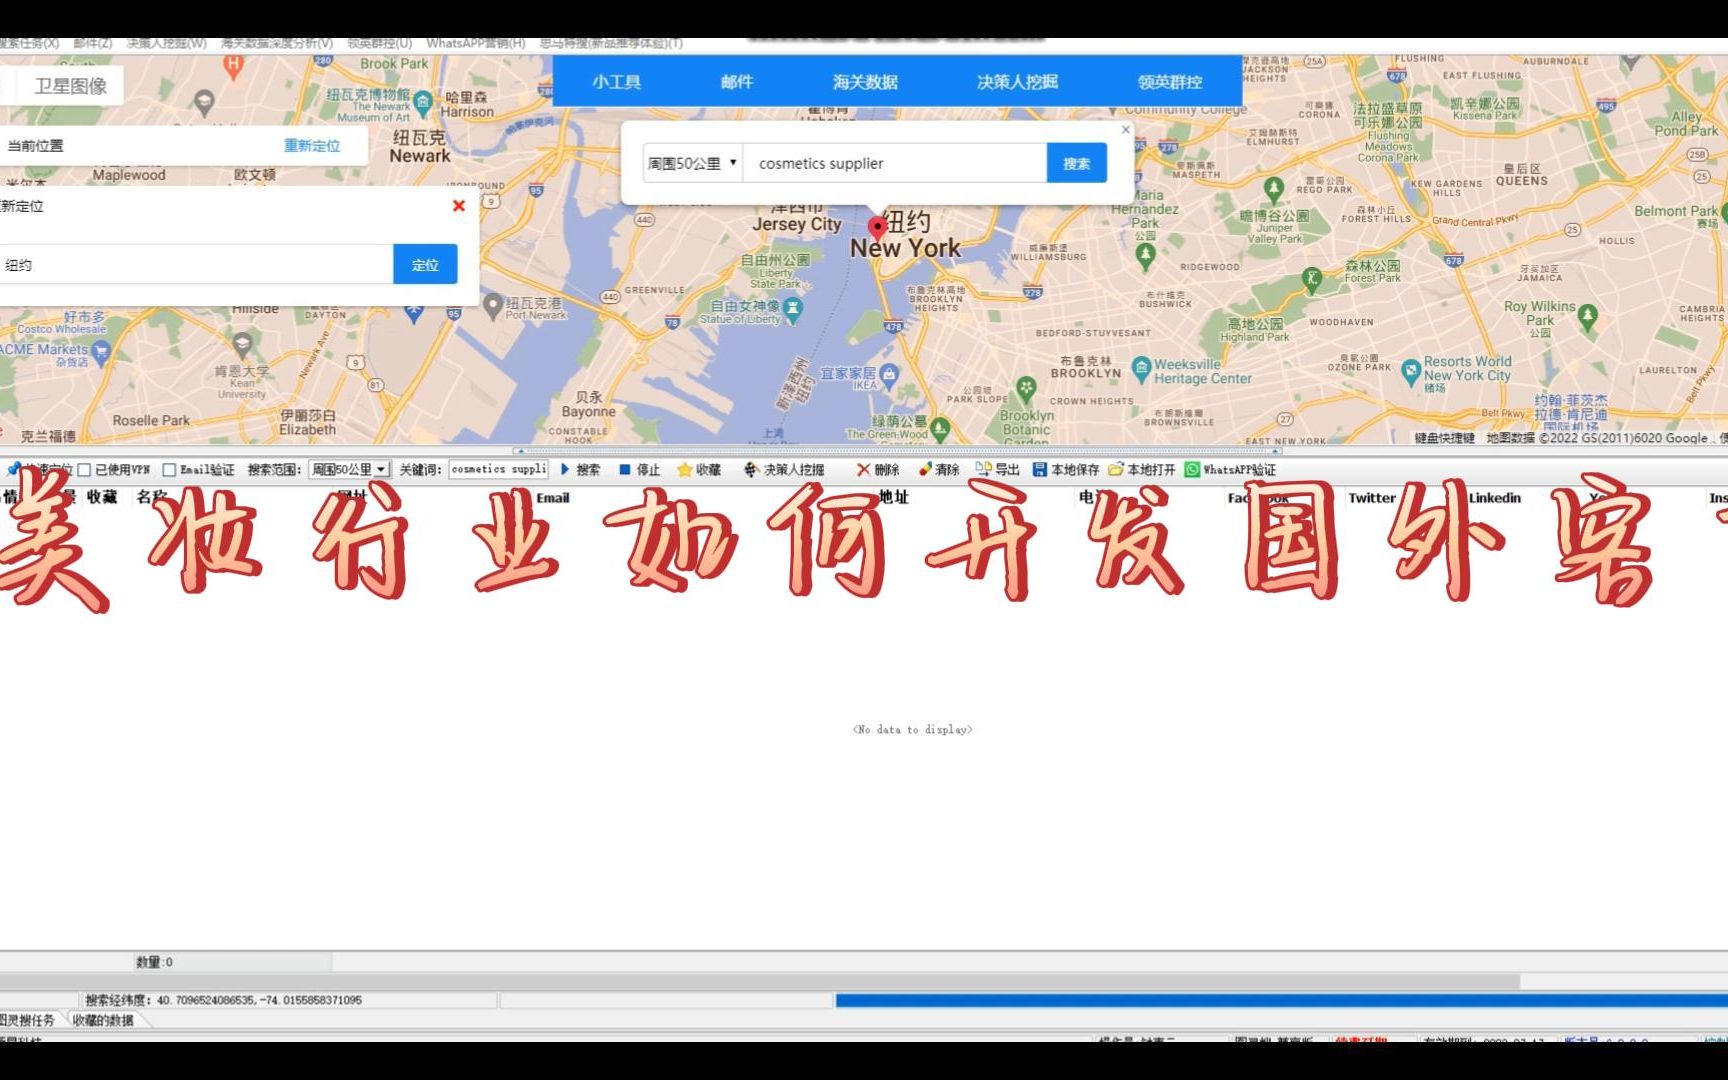
Task: Click the 本地保存 save icon
Action: pyautogui.click(x=1040, y=469)
